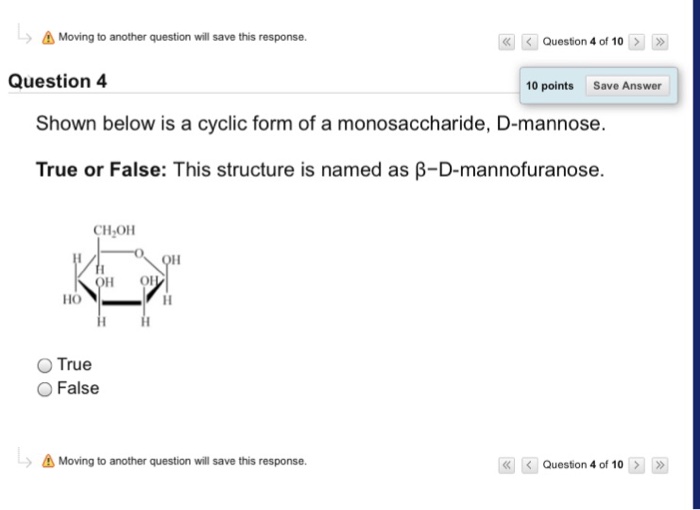Click bottom next-question arrow

(x=635, y=464)
